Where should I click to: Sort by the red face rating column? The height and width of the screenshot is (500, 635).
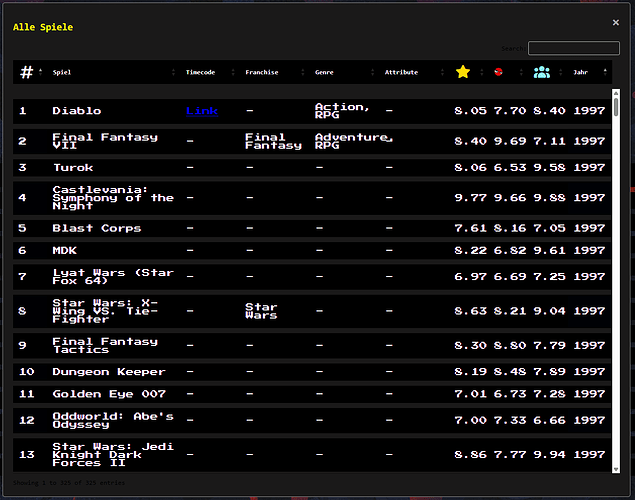click(498, 72)
